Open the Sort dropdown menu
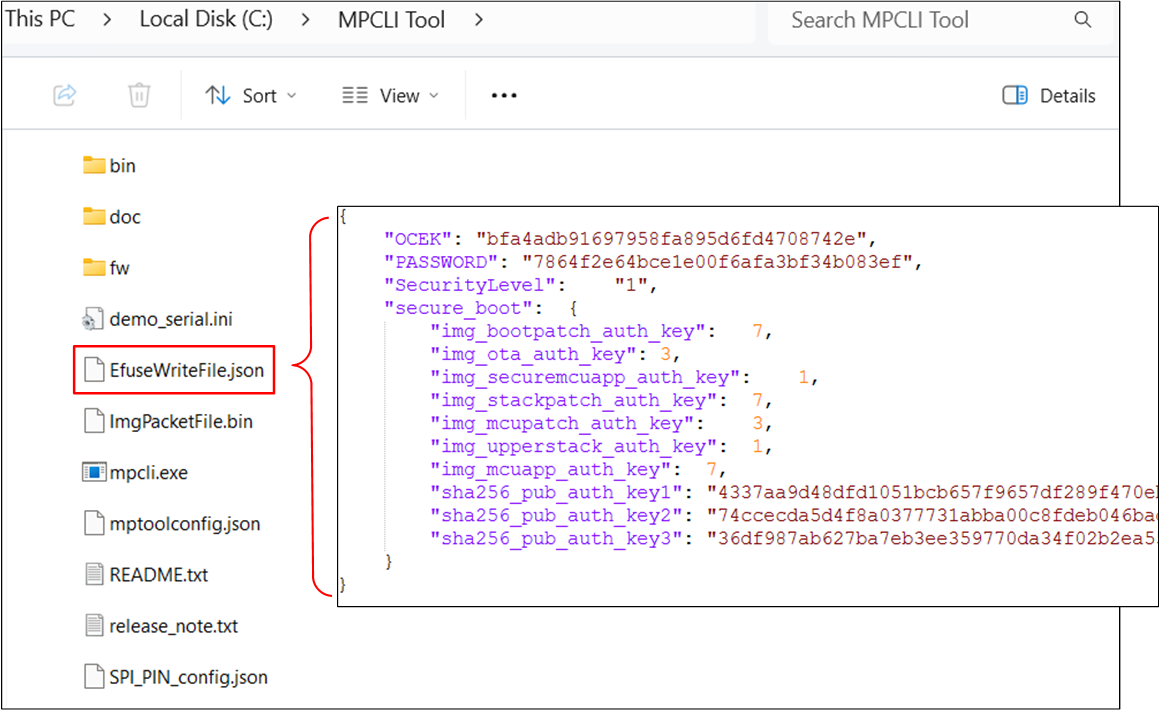Viewport: 1160px width, 710px height. [251, 96]
